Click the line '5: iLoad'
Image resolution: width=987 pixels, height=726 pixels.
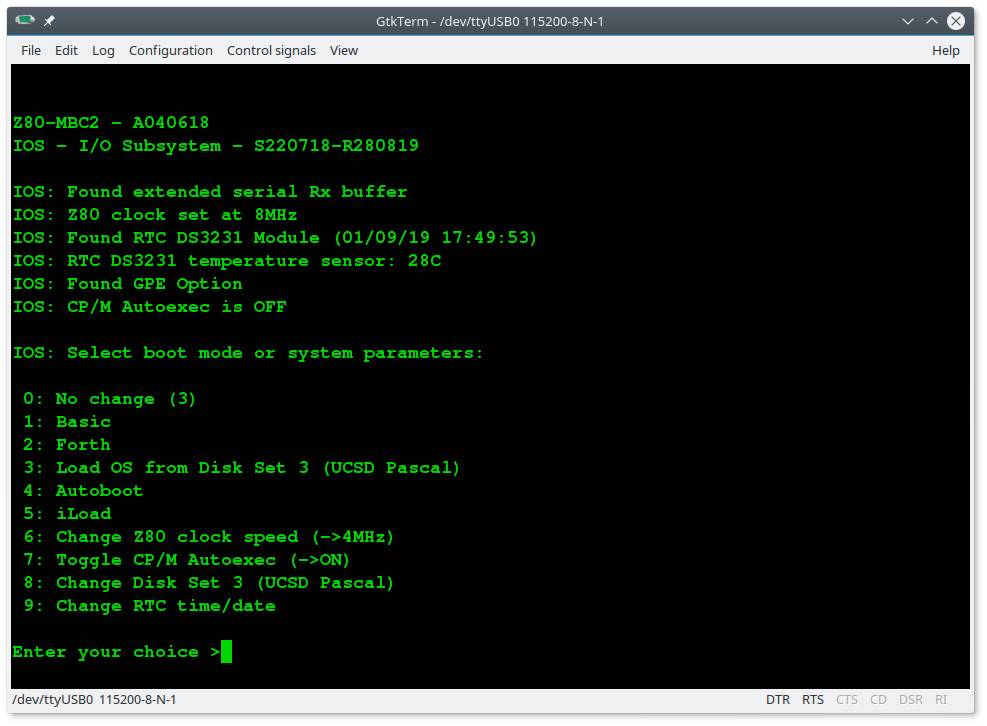(x=67, y=514)
